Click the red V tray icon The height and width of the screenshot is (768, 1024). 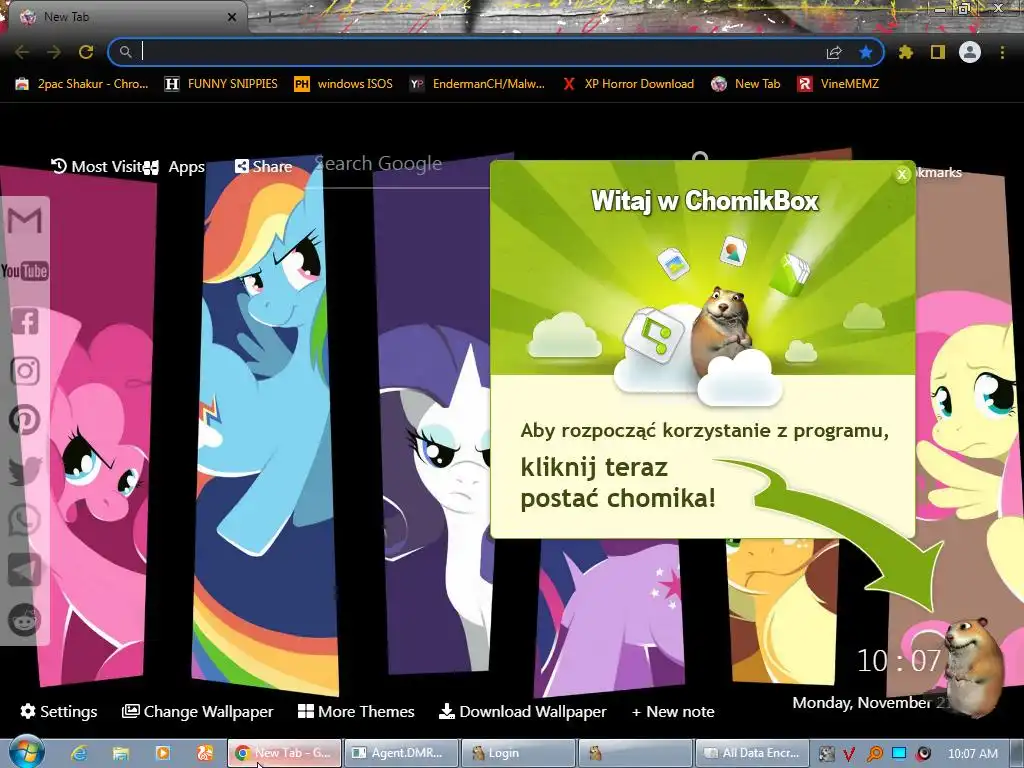tap(850, 754)
